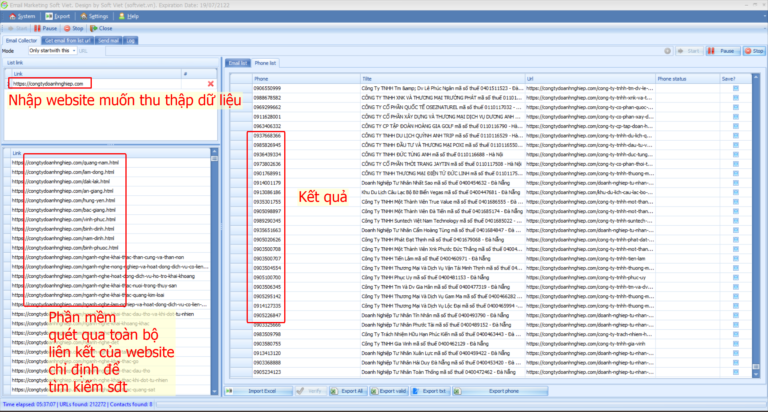Click the greyed Start button right of URL bar

coord(689,51)
